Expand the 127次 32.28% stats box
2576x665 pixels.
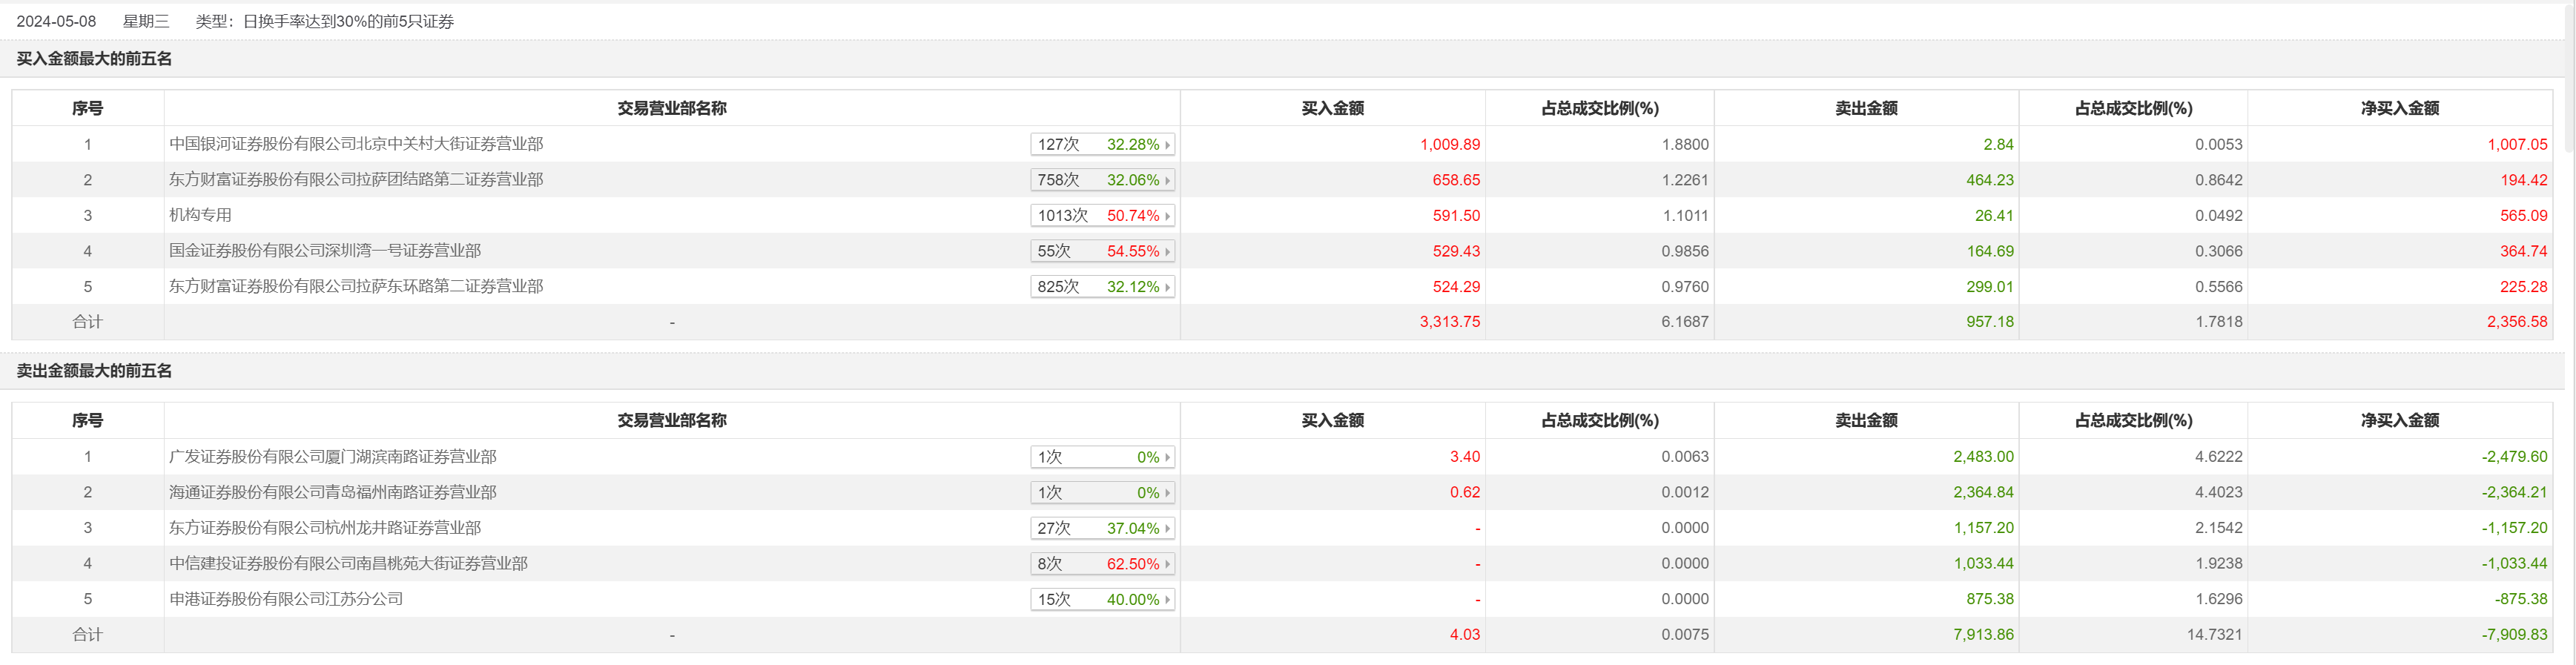click(x=1102, y=144)
